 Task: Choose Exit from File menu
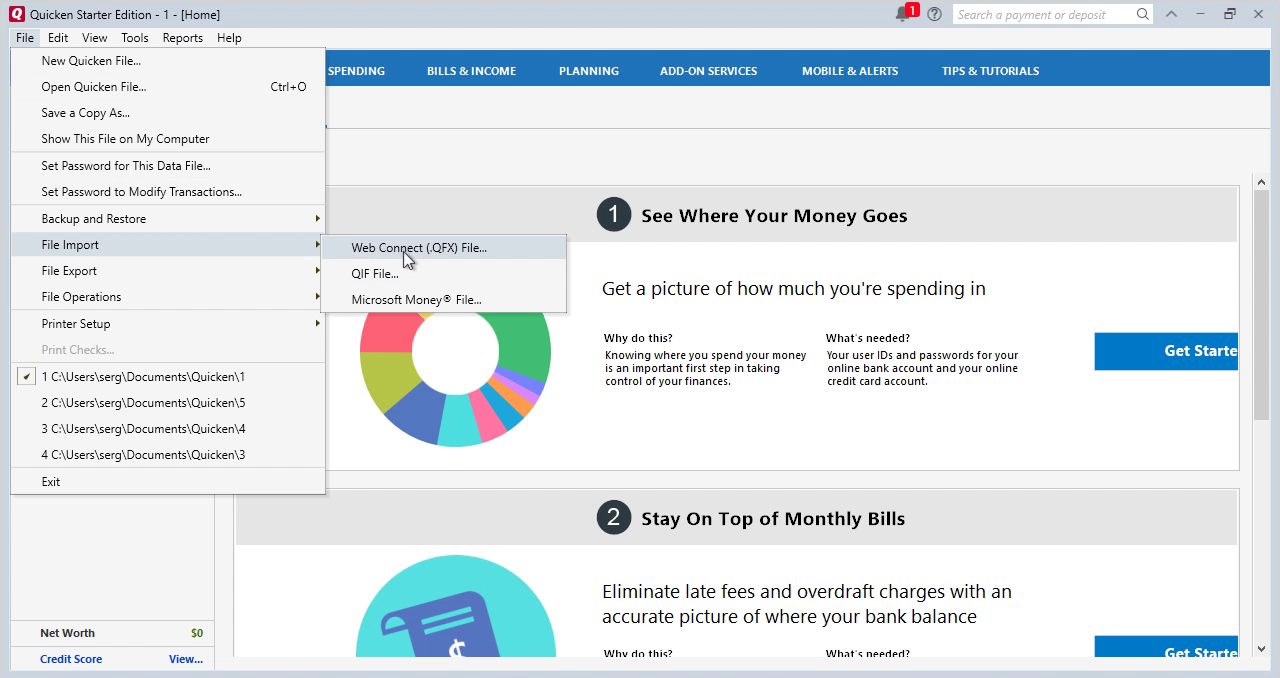pyautogui.click(x=168, y=482)
